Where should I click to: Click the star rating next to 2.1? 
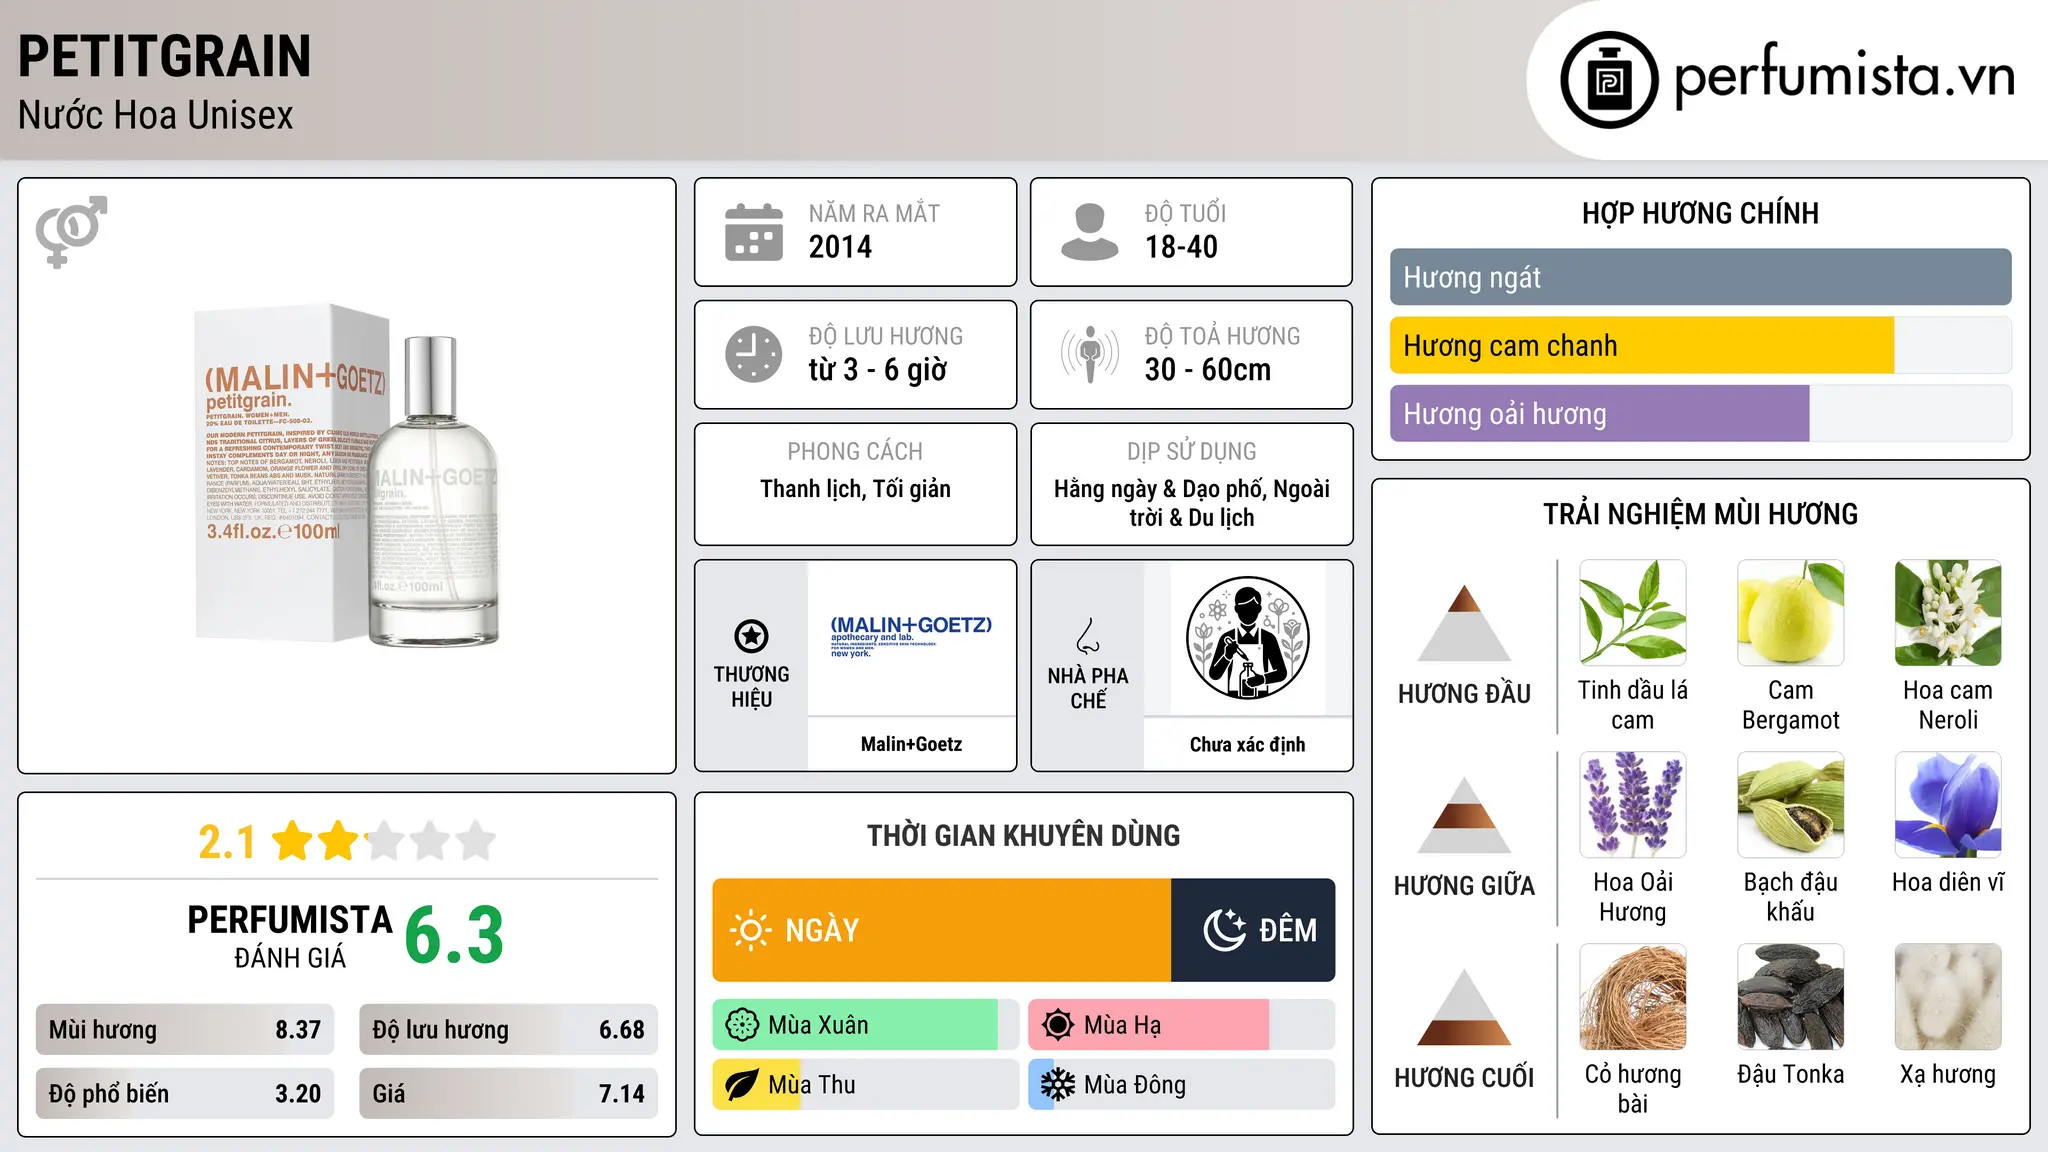[x=384, y=841]
